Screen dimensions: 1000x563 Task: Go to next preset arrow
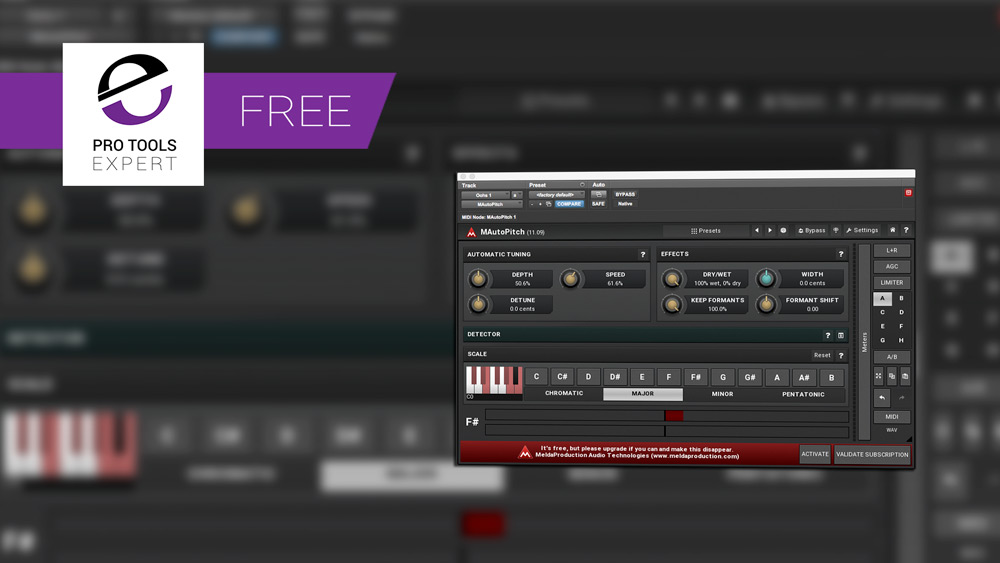[x=770, y=230]
